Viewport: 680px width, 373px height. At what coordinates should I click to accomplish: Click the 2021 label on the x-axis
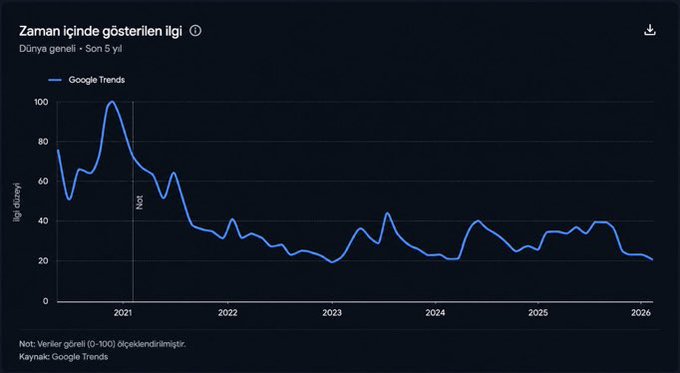pos(123,313)
